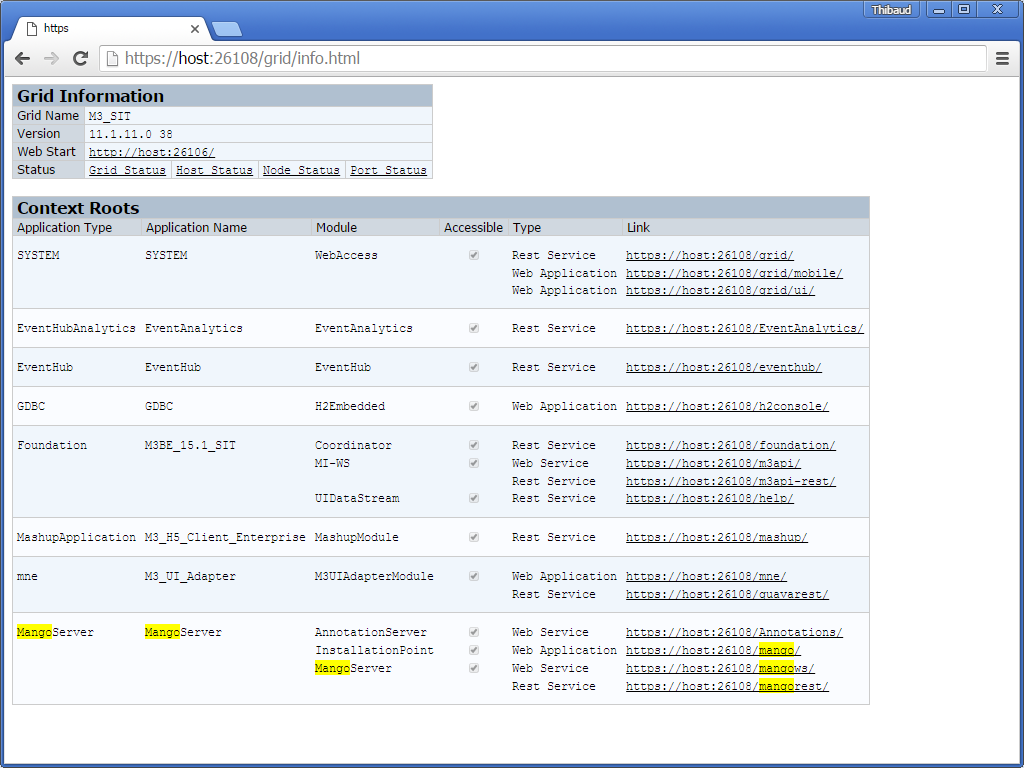This screenshot has width=1024, height=768.
Task: Open the h2console web application link
Action: click(x=727, y=406)
